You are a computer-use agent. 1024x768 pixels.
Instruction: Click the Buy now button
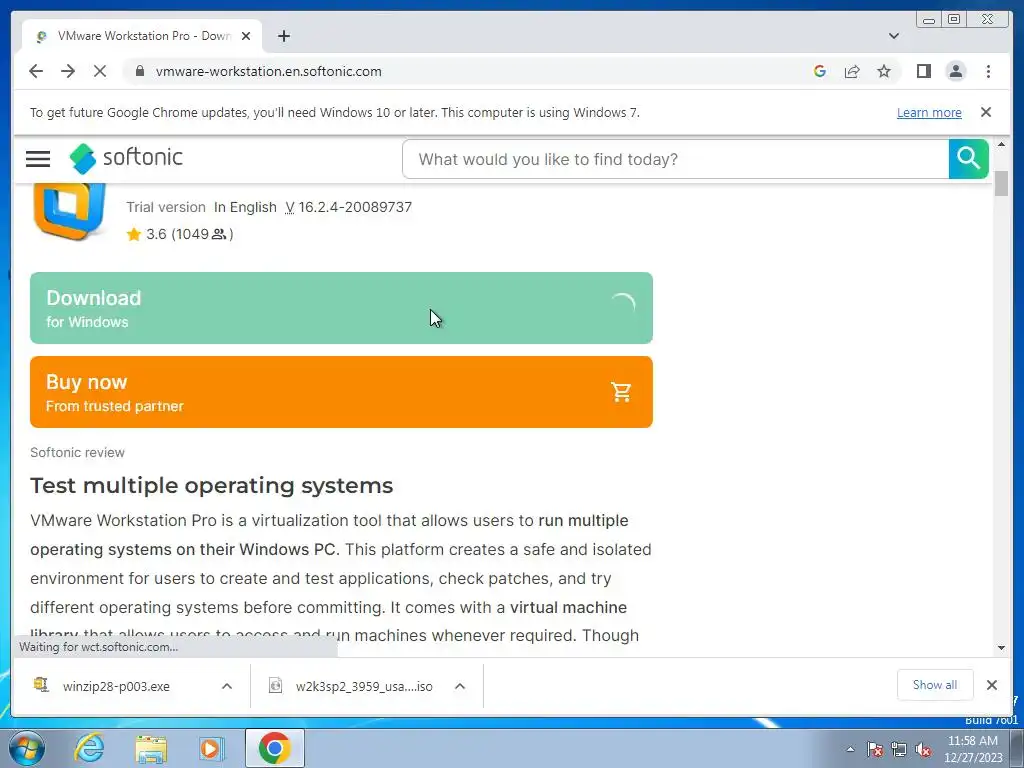click(x=342, y=392)
